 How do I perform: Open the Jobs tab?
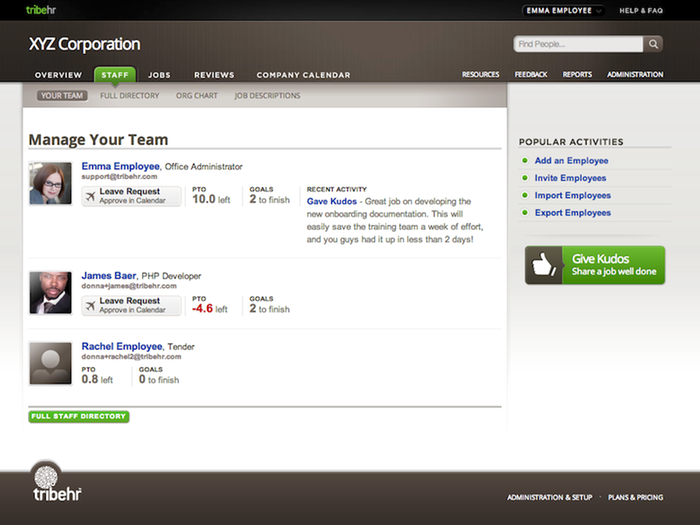[x=159, y=75]
